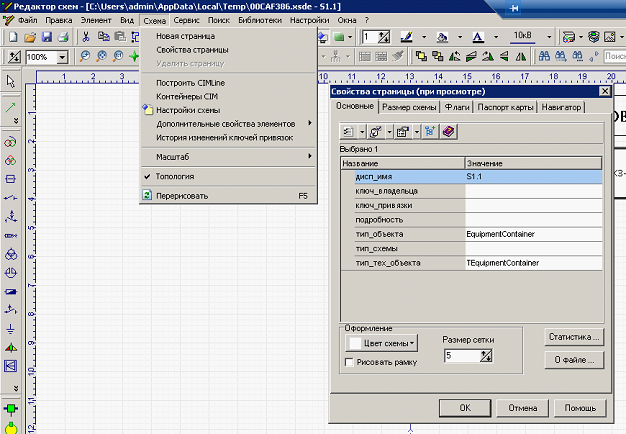
Task: Click the Save floppy disk icon
Action: click(47, 37)
